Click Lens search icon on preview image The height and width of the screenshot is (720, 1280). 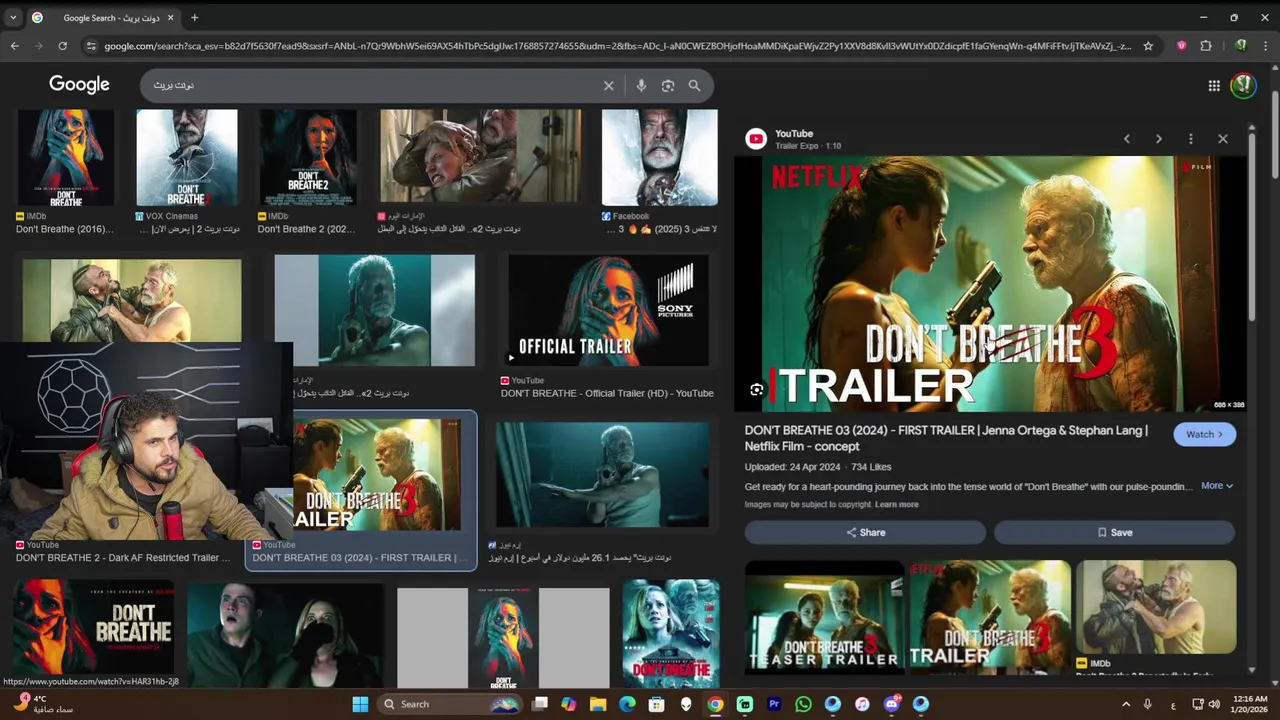(757, 390)
